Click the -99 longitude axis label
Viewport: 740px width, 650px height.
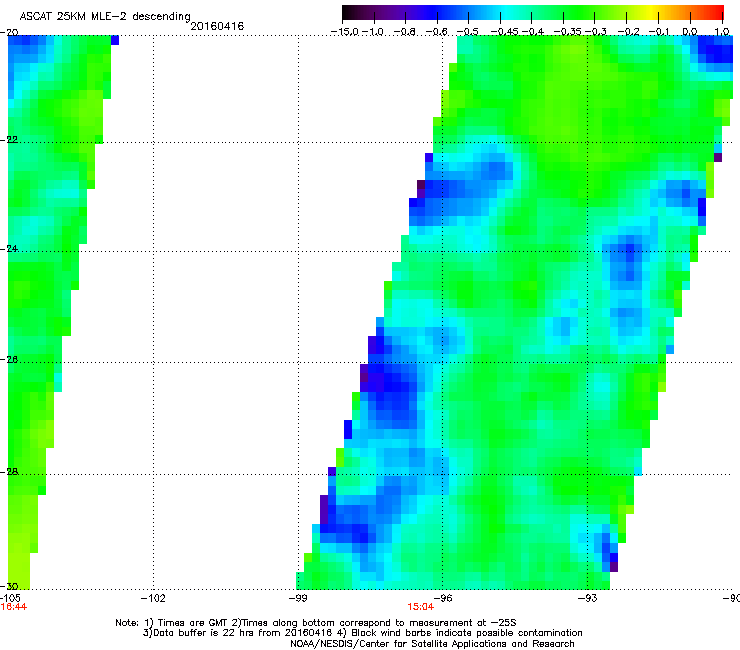(298, 598)
